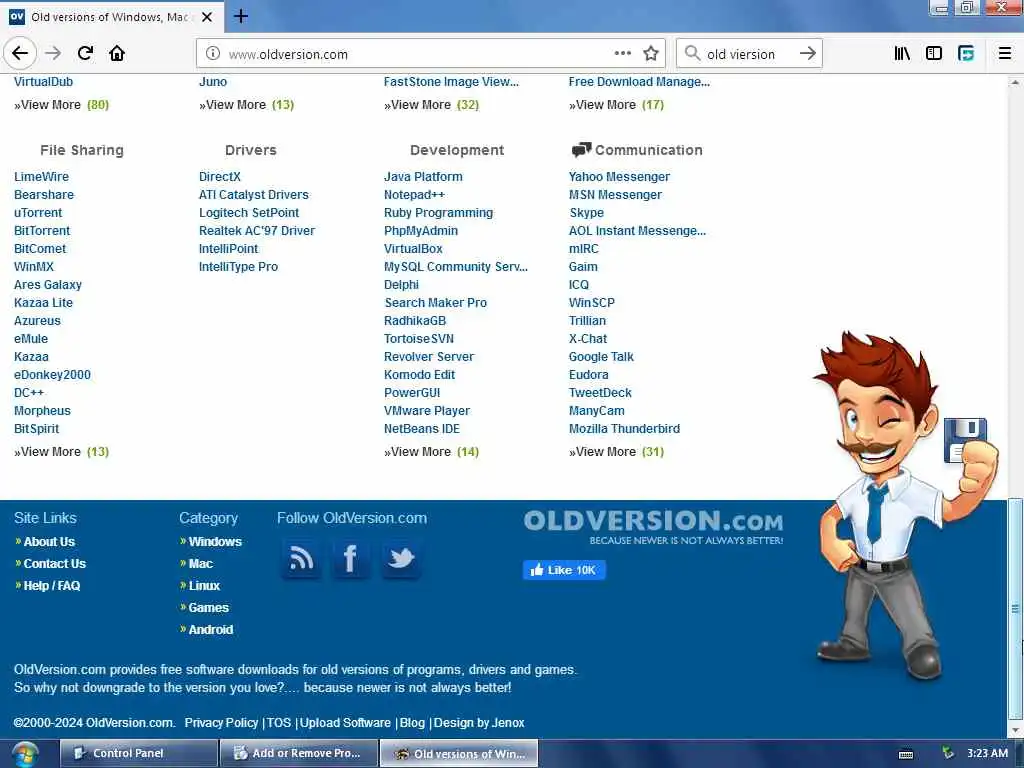Open the Help / FAQ link
Viewport: 1024px width, 768px height.
52,586
